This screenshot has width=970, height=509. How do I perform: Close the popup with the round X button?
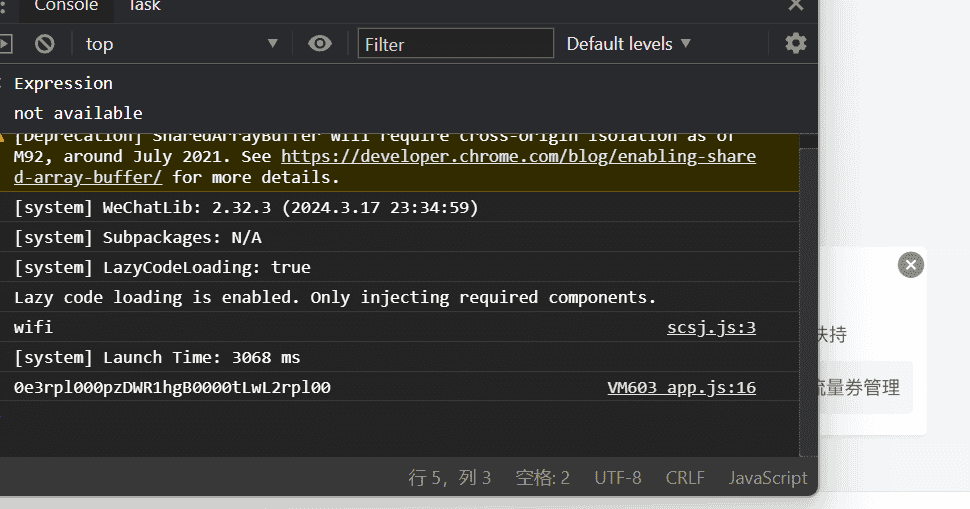(910, 265)
